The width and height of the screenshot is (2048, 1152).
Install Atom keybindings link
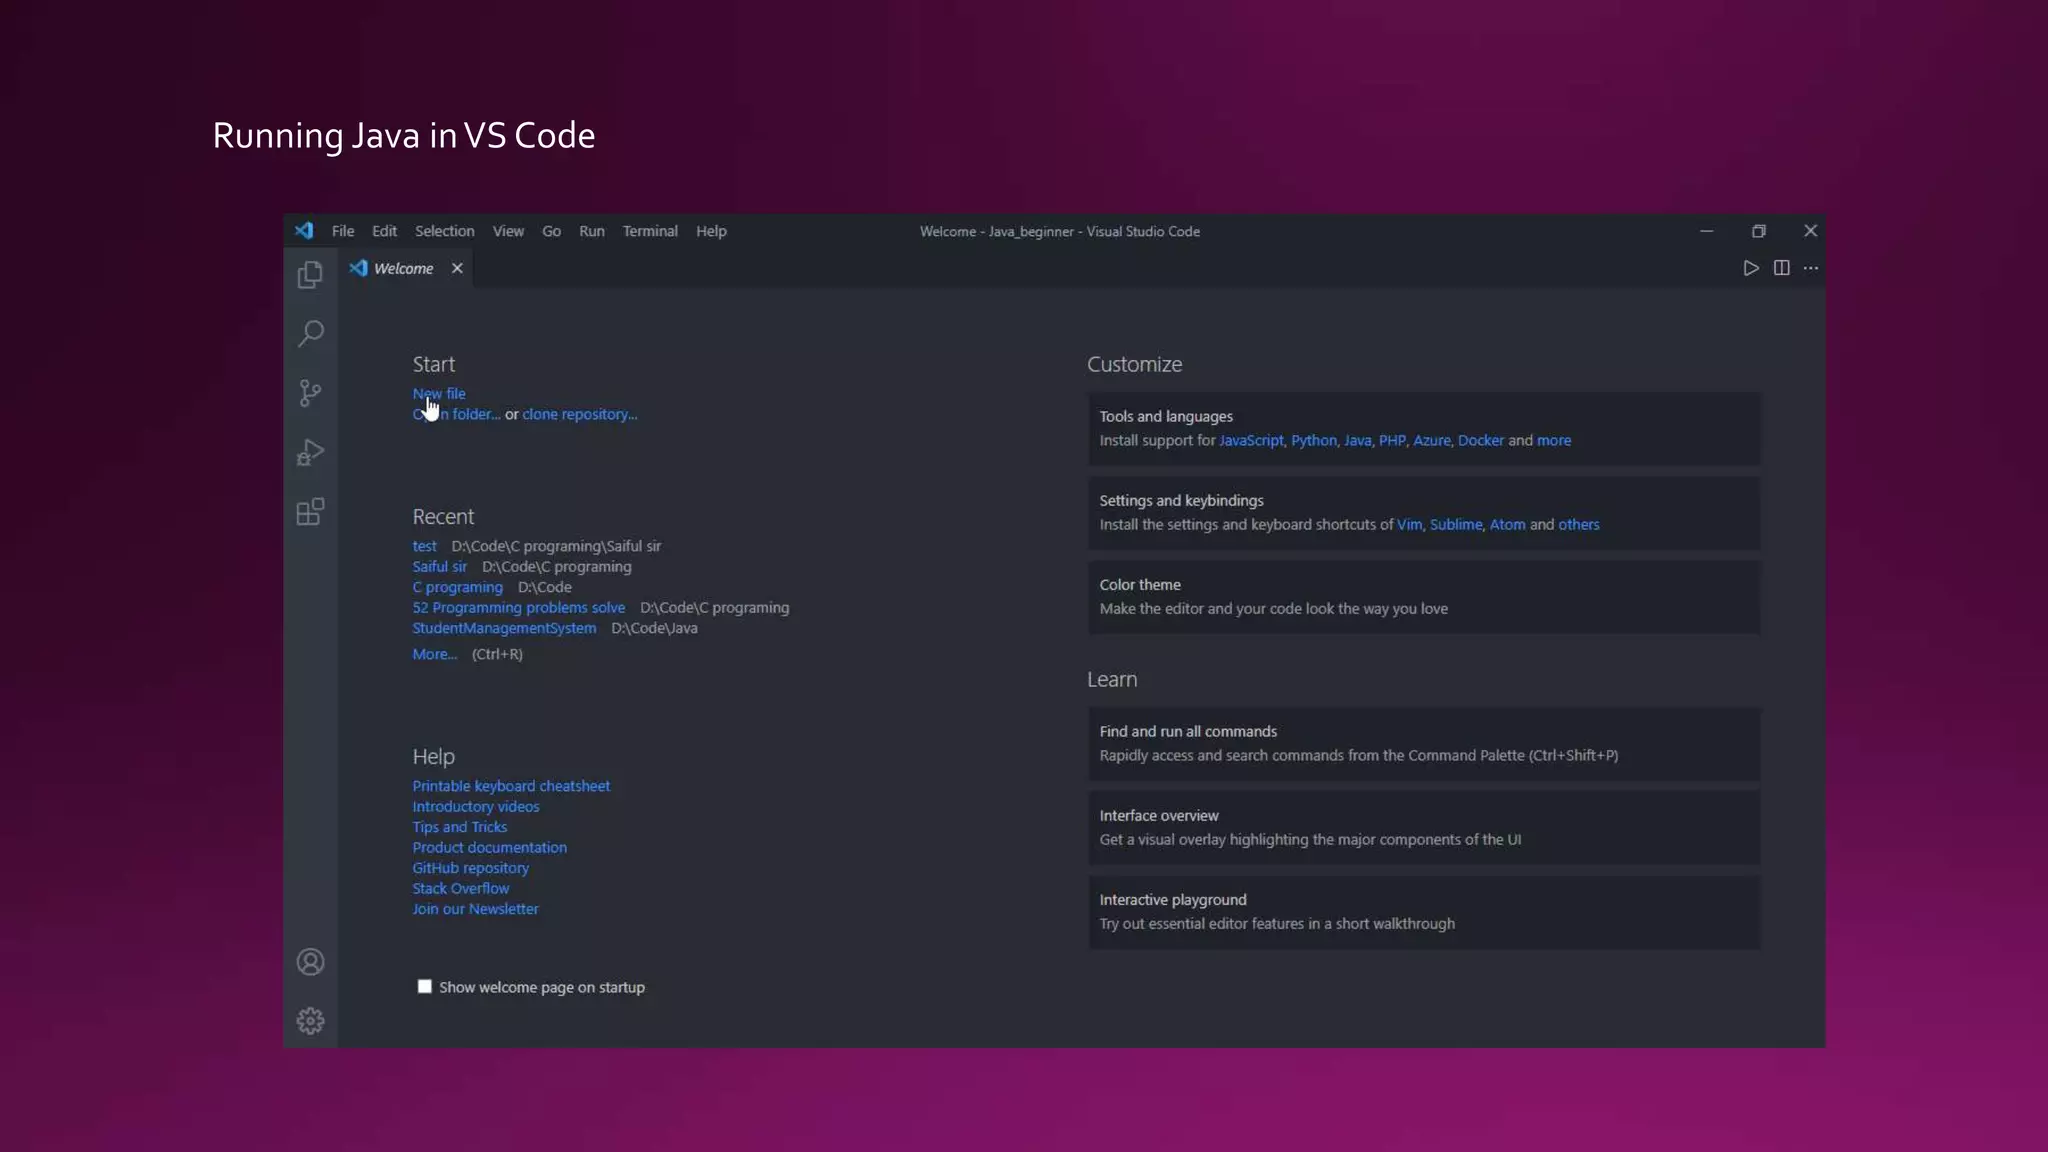[x=1507, y=524]
